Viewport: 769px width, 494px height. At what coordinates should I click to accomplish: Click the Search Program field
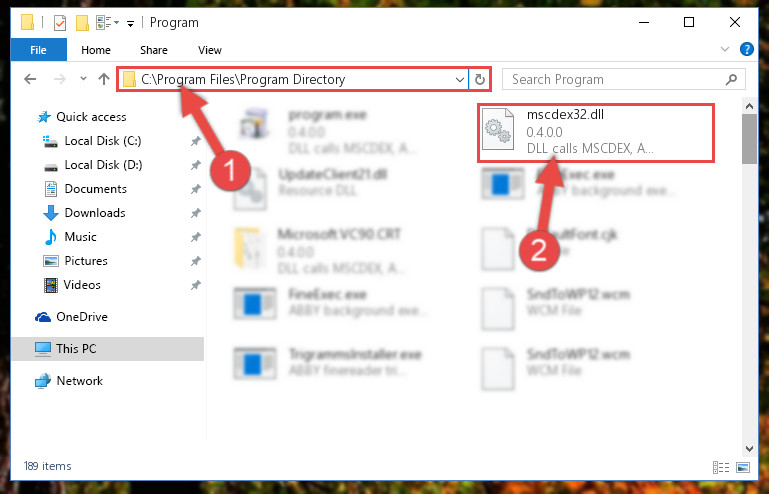(624, 79)
